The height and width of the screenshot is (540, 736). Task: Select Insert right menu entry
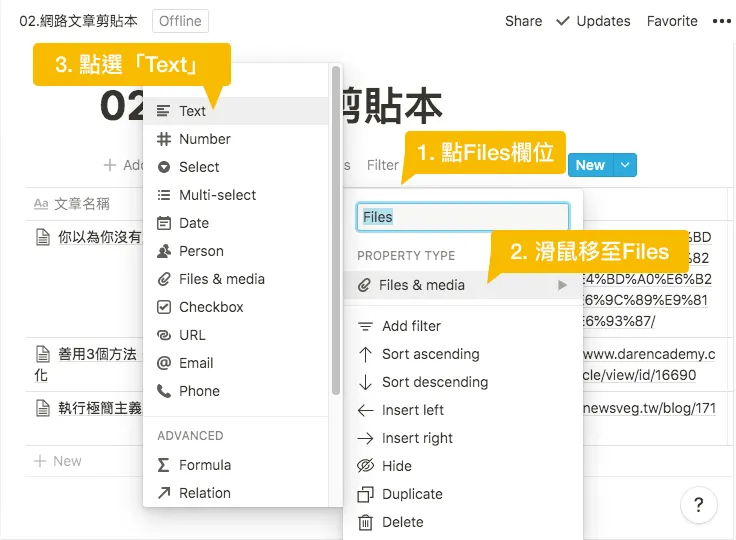(463, 438)
